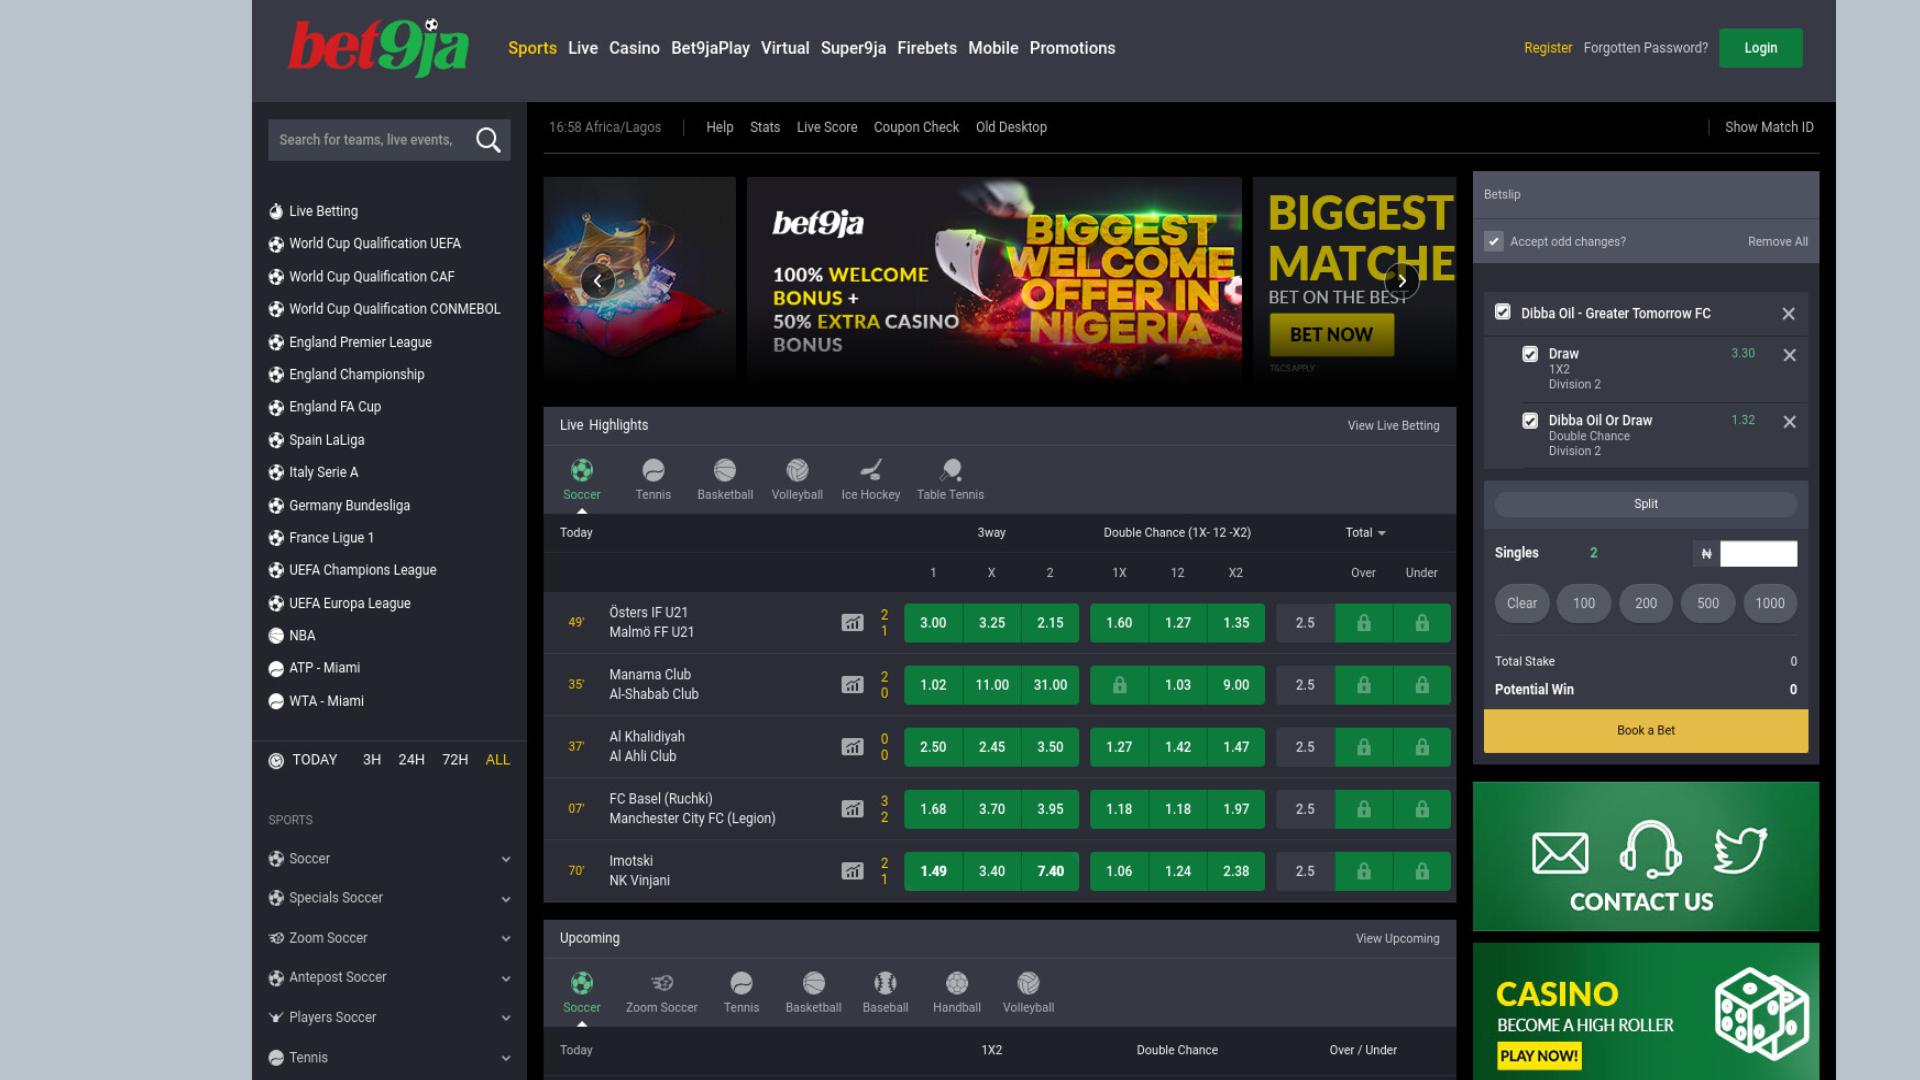Open Promotions in top navigation

pos(1072,48)
